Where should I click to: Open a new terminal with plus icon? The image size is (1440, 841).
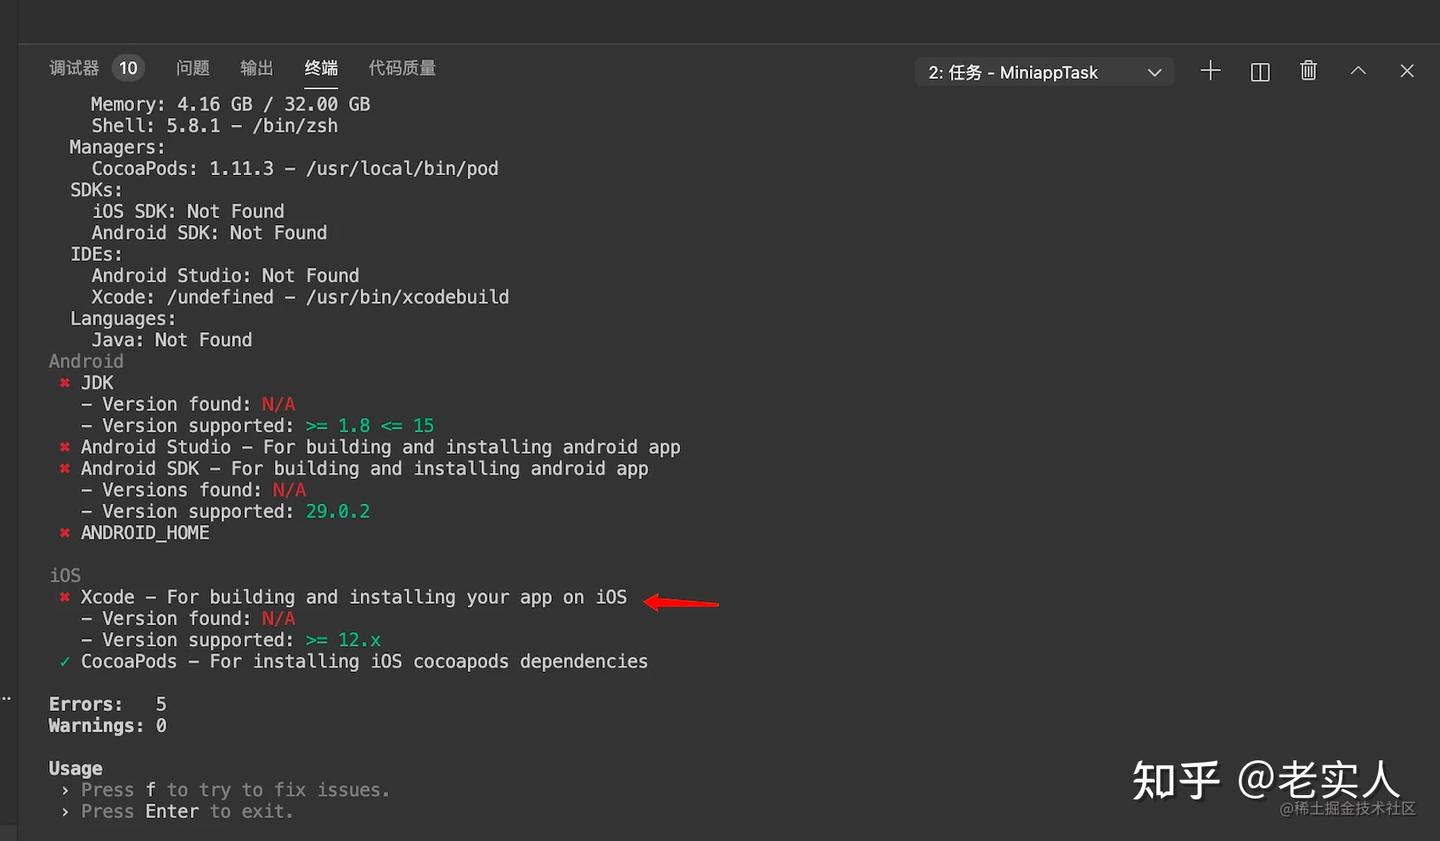1210,71
